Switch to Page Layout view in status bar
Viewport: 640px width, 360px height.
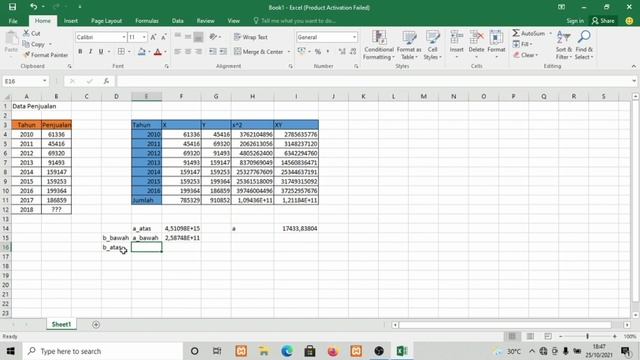pos(530,336)
